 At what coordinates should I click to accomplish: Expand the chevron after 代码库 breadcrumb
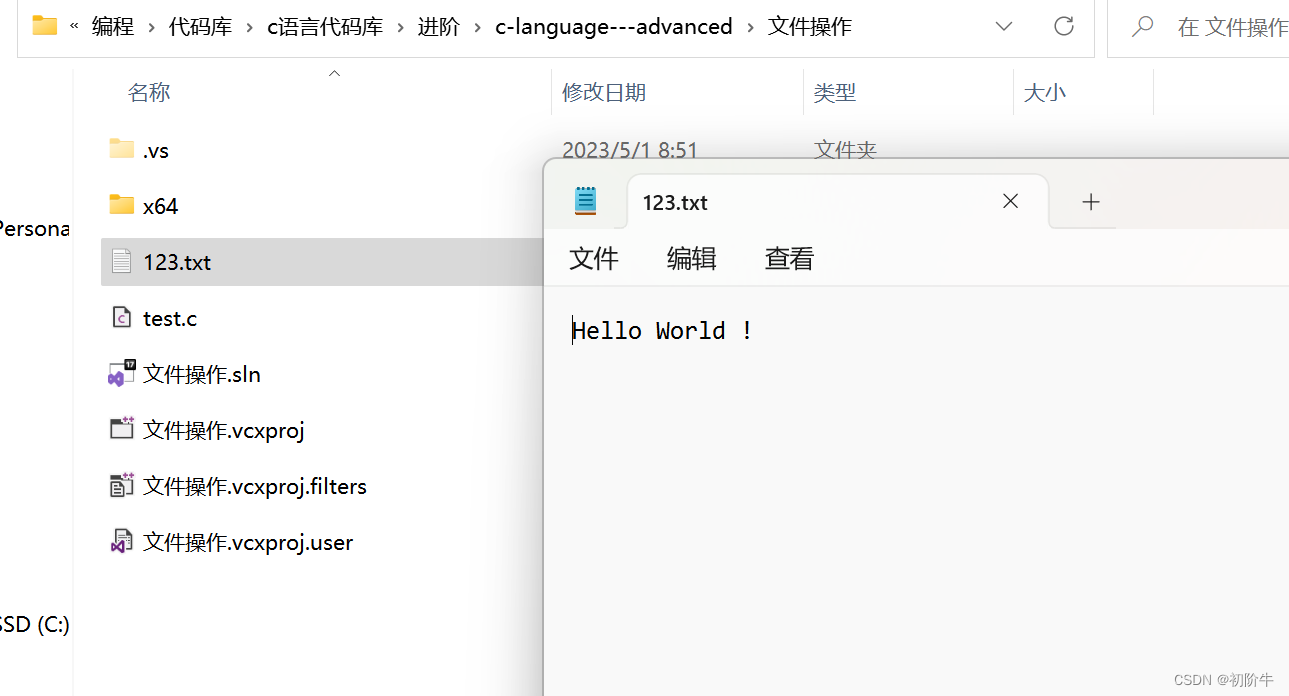(x=248, y=27)
